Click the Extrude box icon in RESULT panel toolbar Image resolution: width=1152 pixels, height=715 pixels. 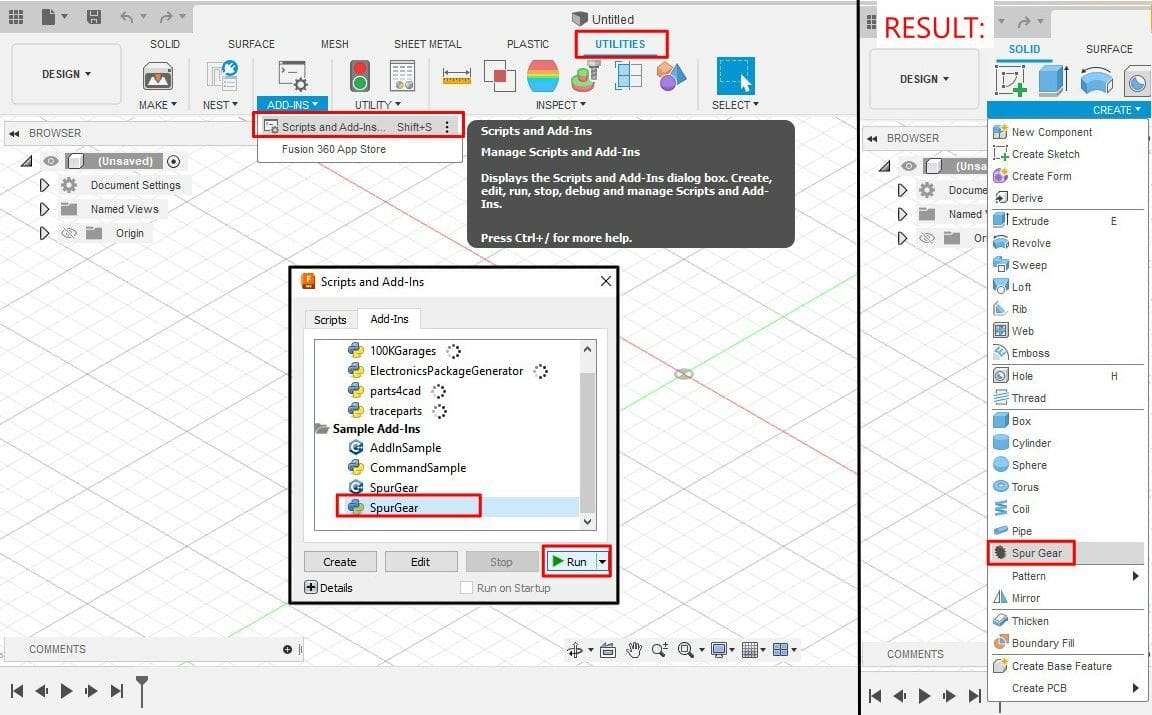[x=1054, y=80]
